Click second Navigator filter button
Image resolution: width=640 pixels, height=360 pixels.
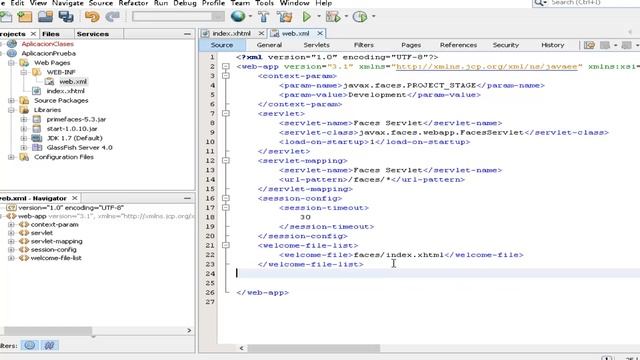[49, 345]
